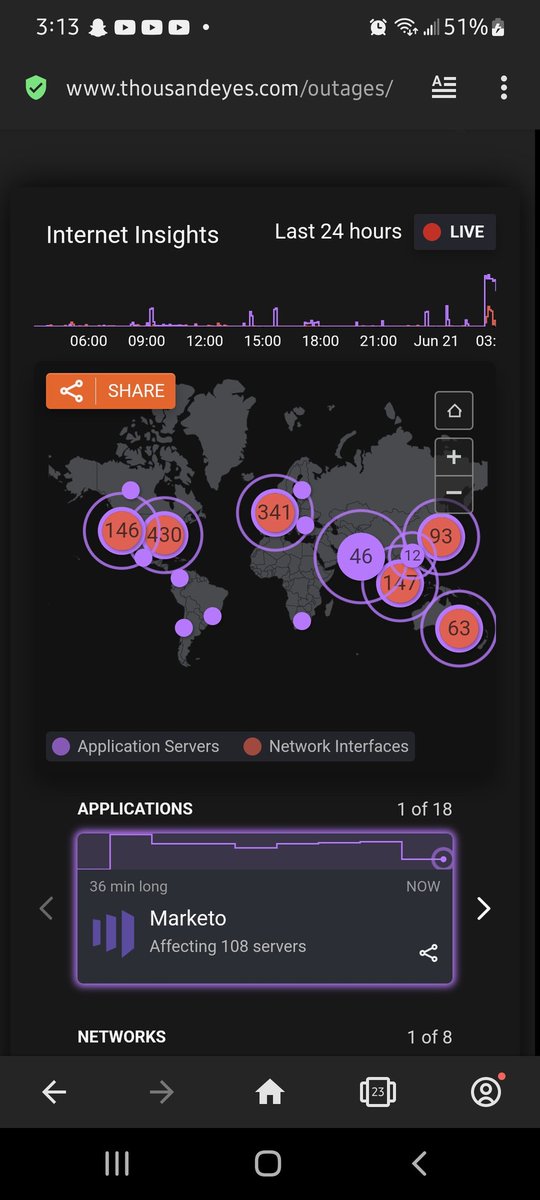Click the alarm status icon

click(378, 27)
